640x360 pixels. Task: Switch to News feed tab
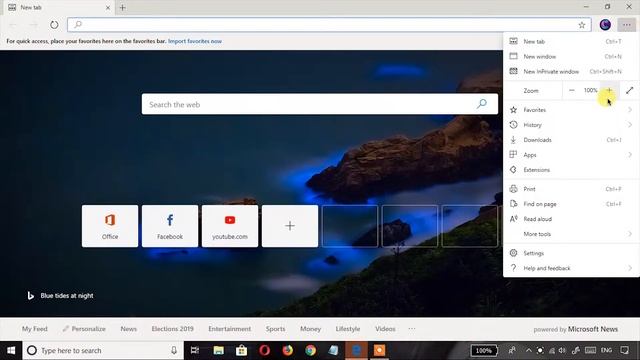click(x=129, y=329)
